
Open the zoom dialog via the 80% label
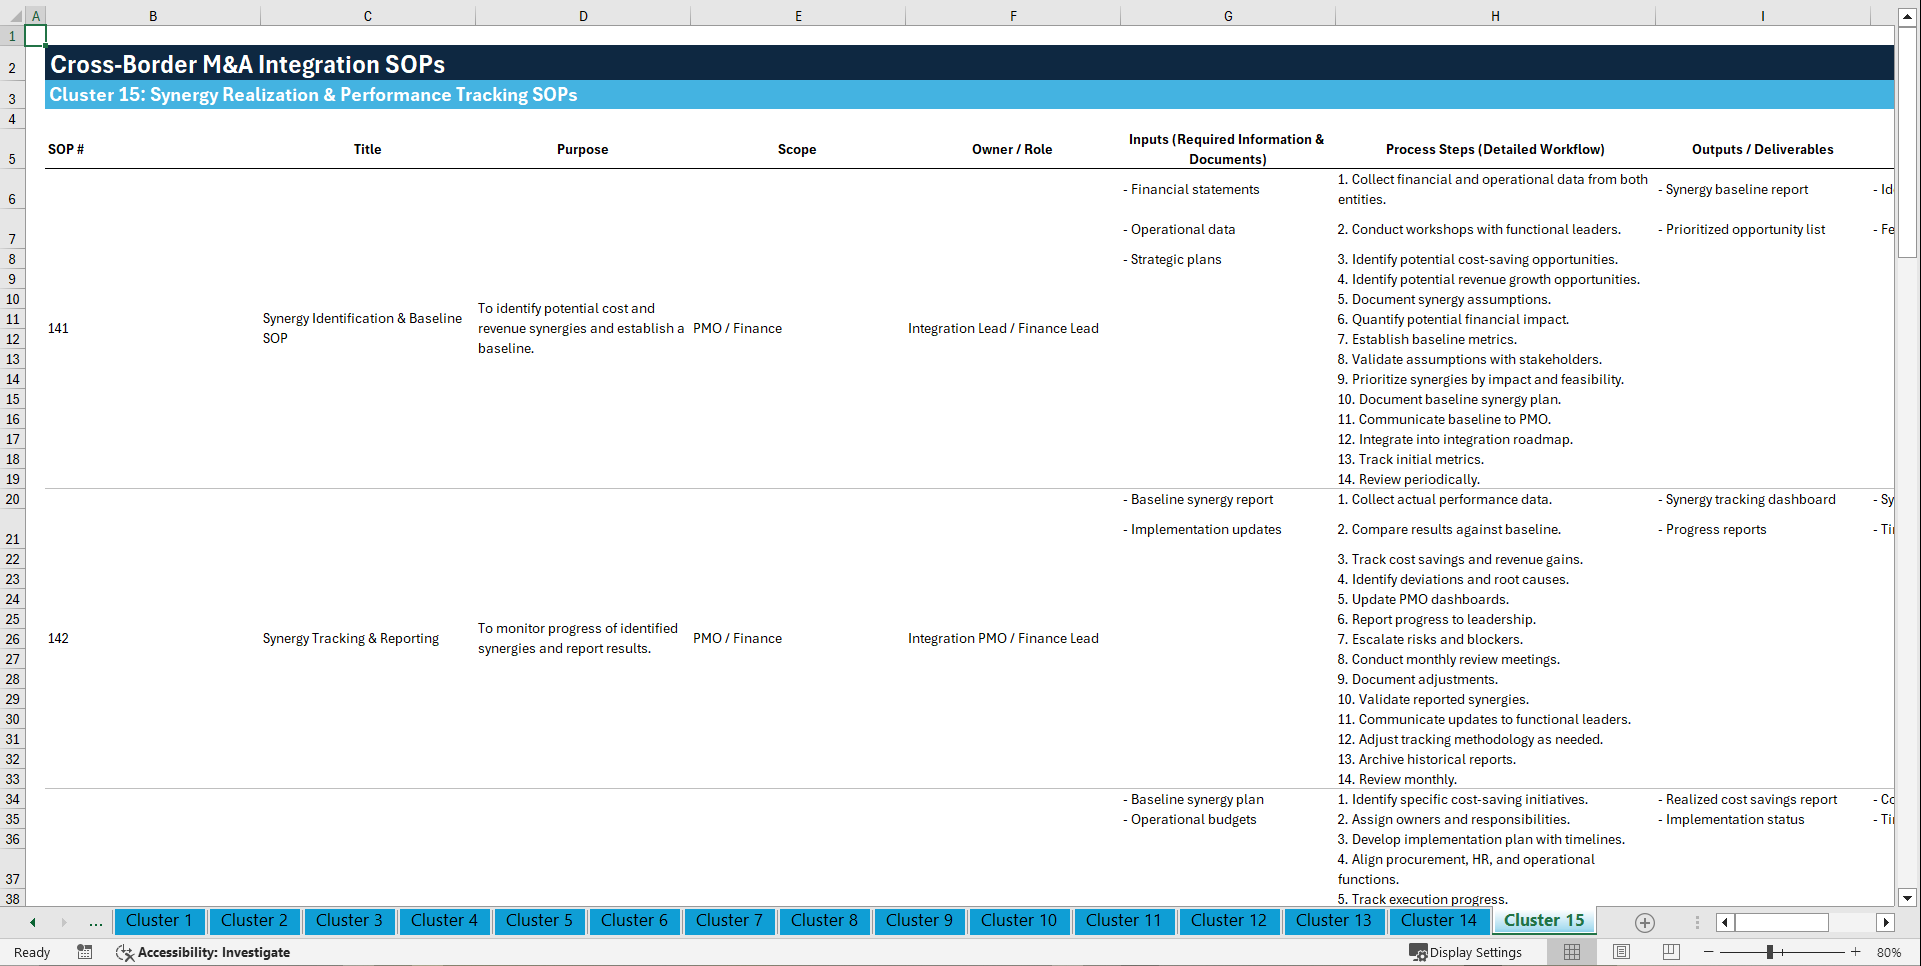(x=1890, y=952)
